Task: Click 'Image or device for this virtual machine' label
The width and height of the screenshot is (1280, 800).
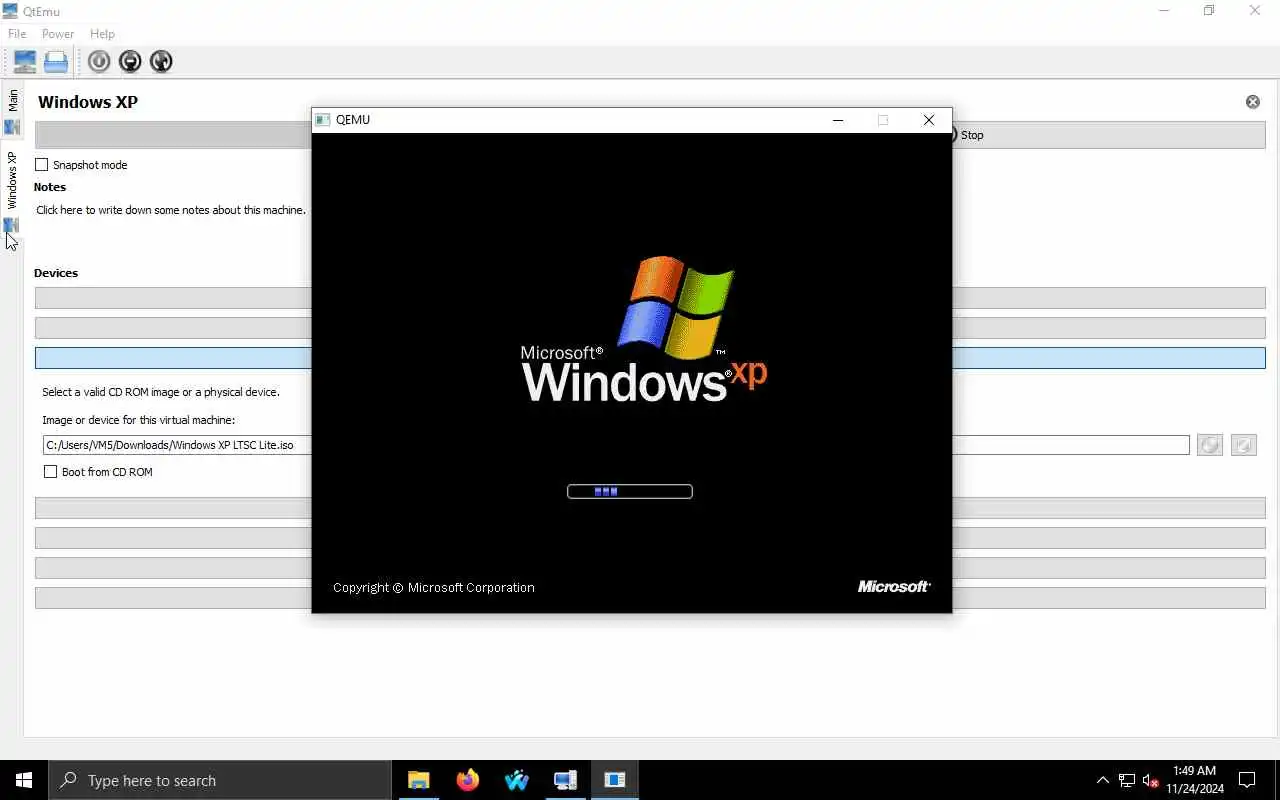Action: tap(139, 420)
